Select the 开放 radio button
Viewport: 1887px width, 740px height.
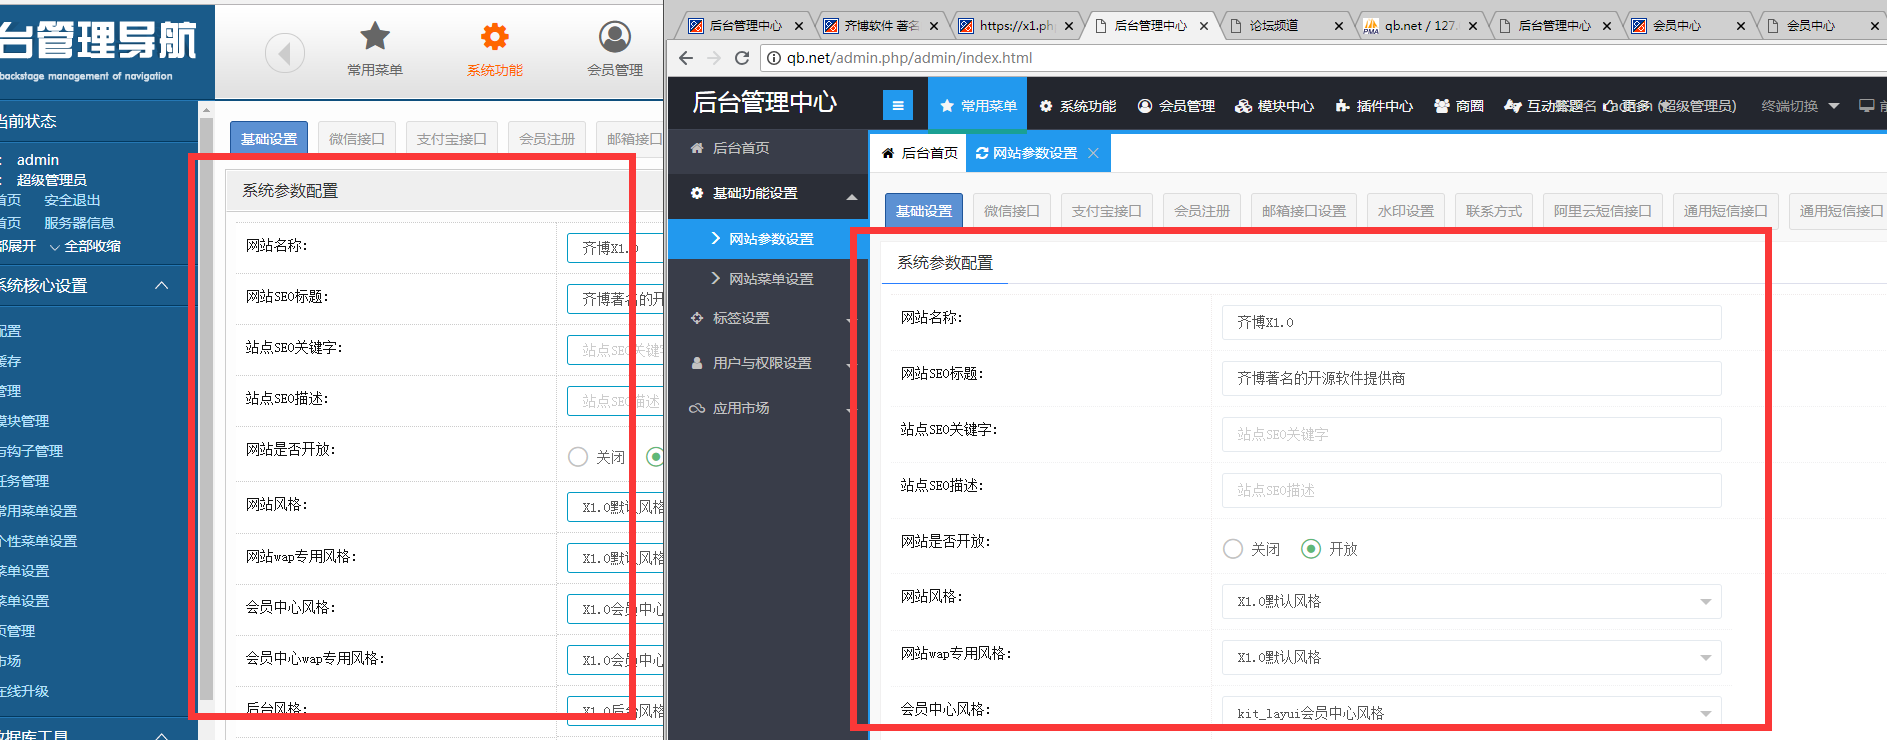click(1310, 549)
